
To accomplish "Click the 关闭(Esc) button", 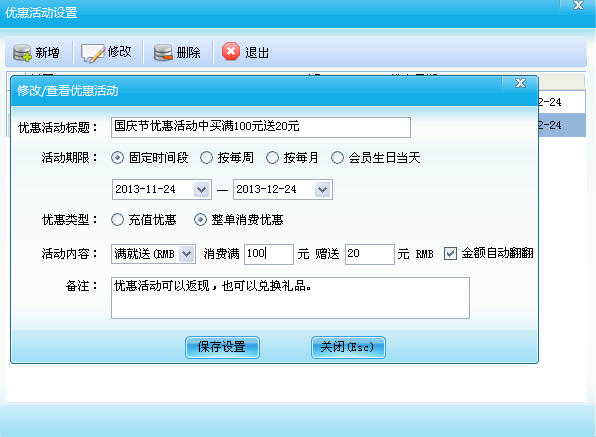I will 348,347.
